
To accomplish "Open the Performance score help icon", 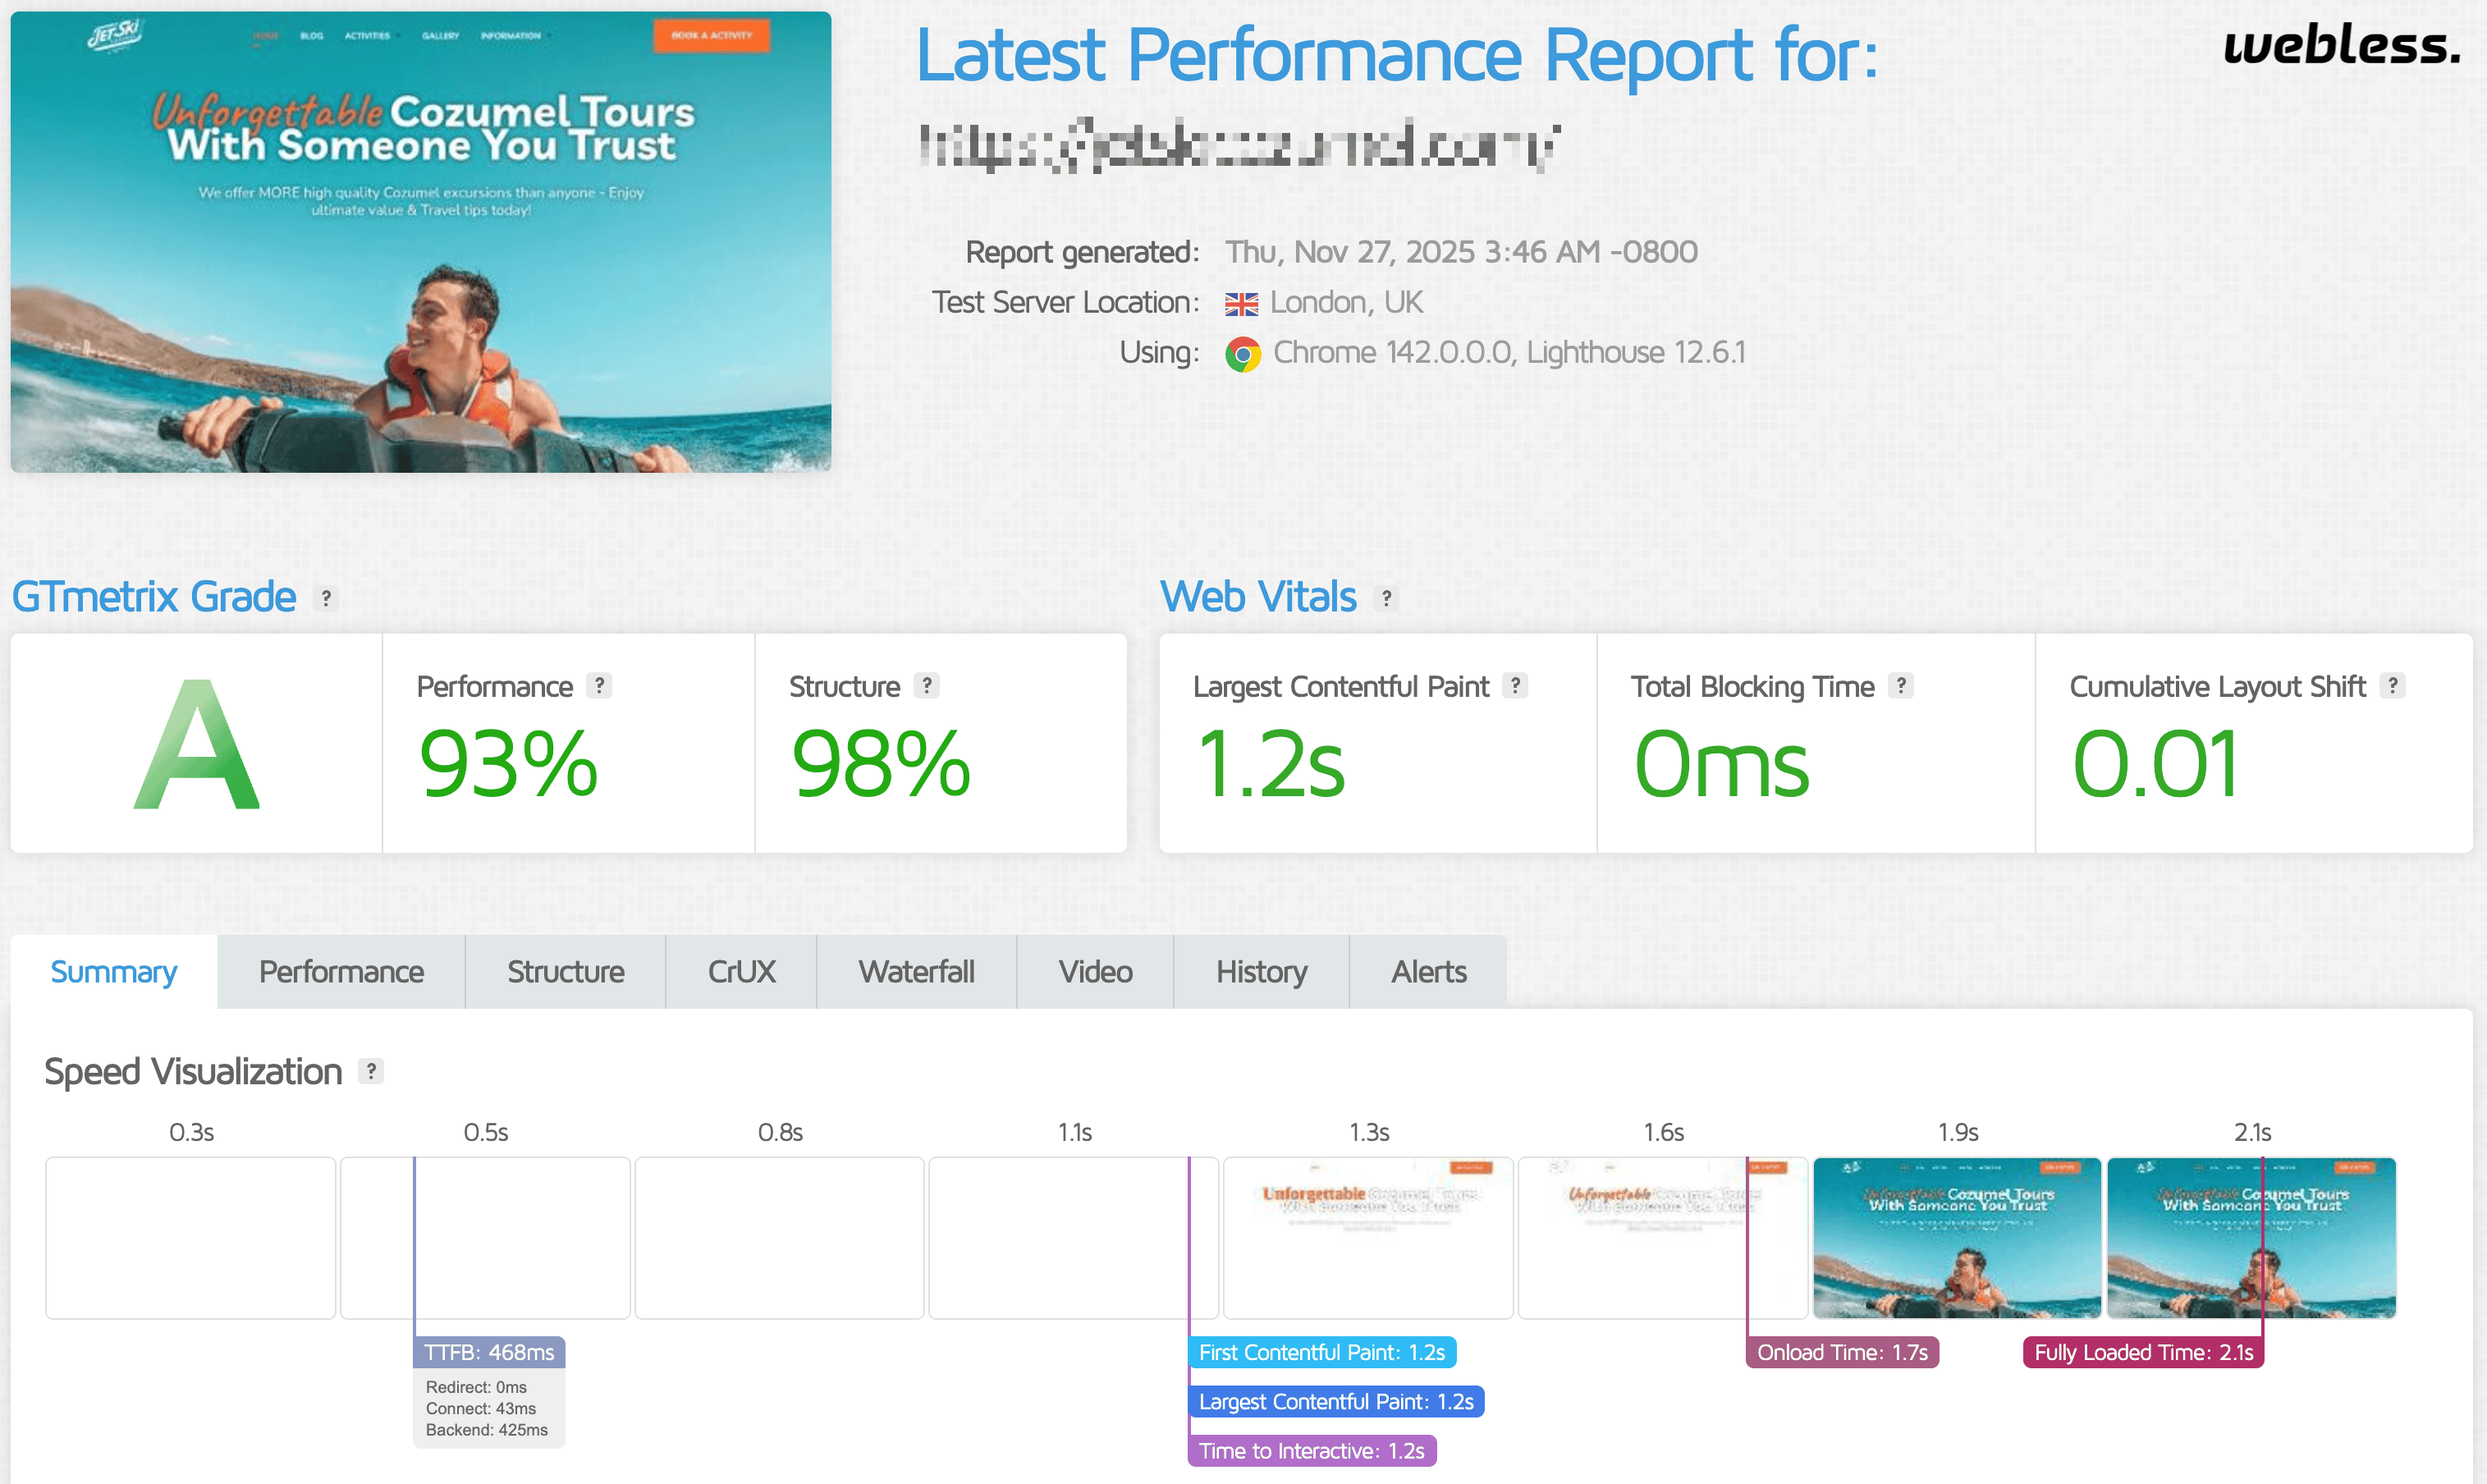I will point(599,686).
